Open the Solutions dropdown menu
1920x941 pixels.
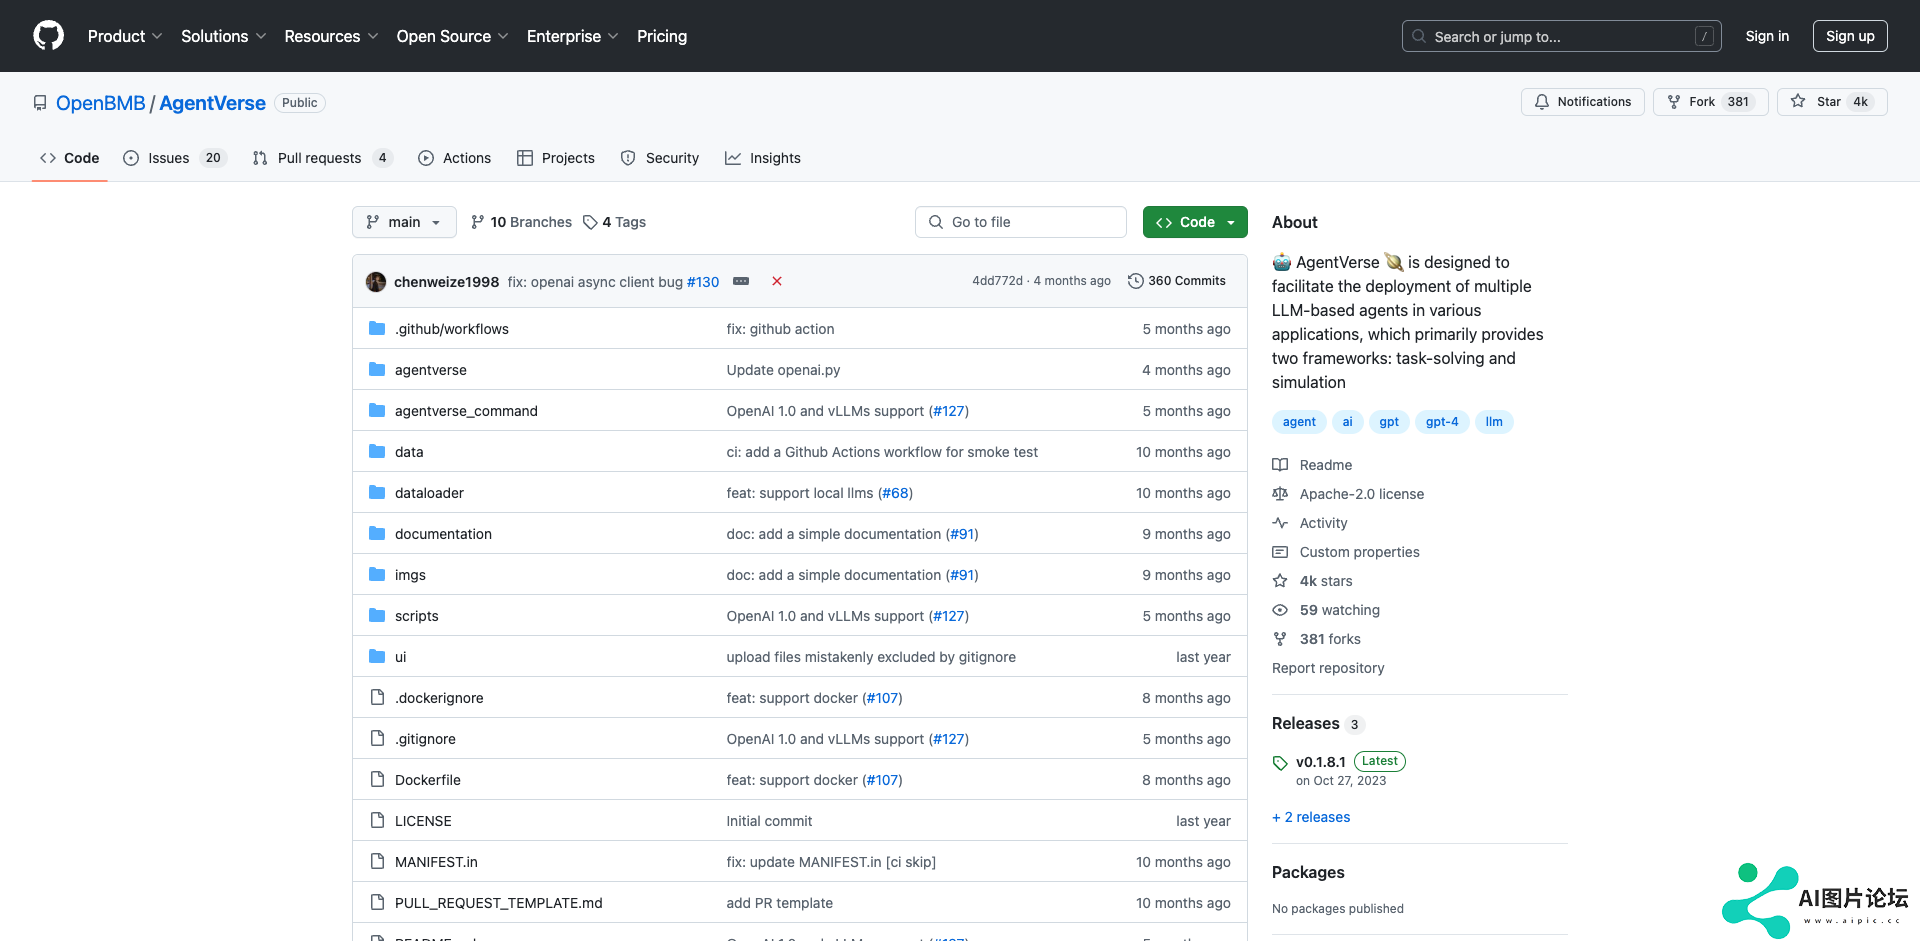pos(223,36)
